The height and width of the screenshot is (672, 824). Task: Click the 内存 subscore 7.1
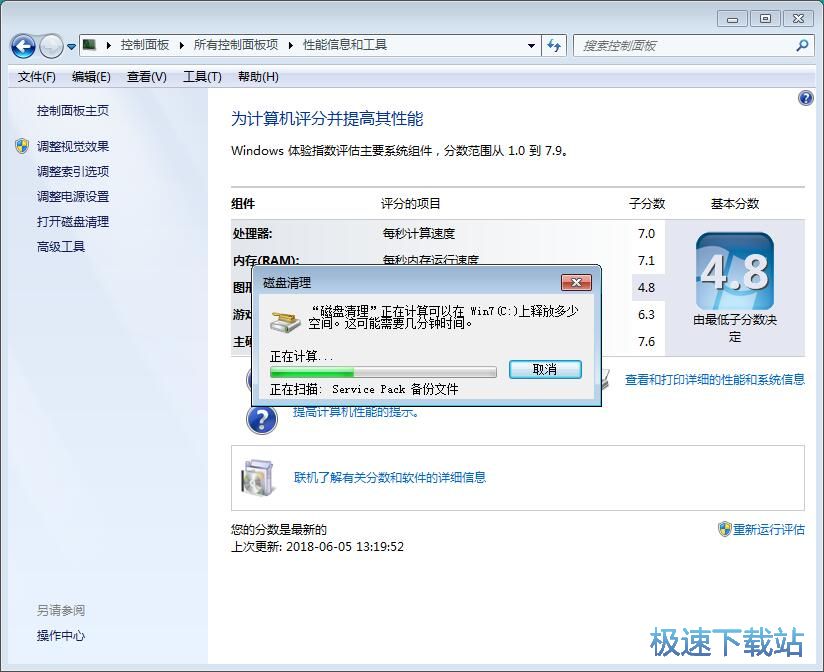(646, 261)
